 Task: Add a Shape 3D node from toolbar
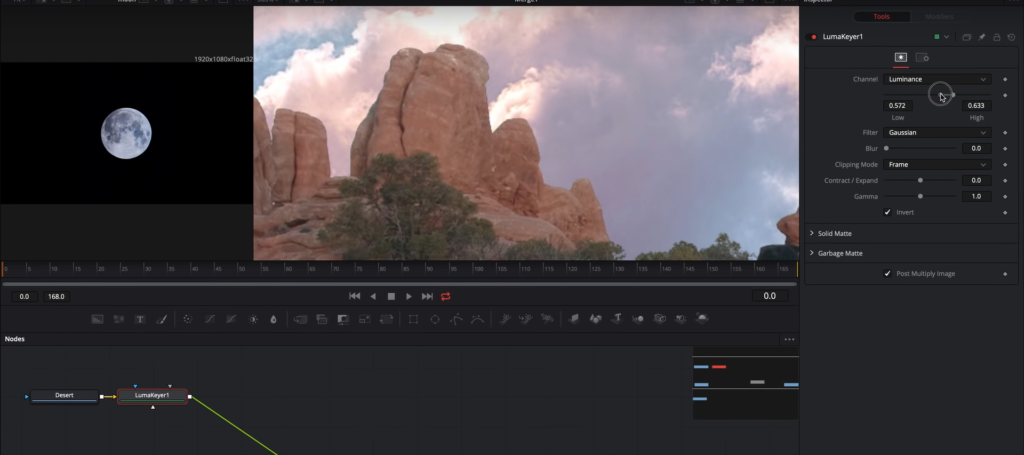point(596,319)
